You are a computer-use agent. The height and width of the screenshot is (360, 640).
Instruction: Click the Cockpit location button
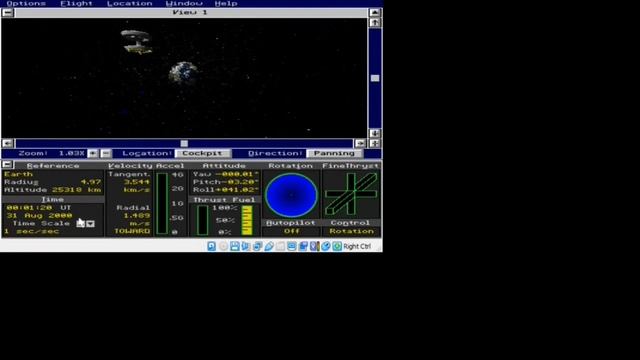pos(202,153)
